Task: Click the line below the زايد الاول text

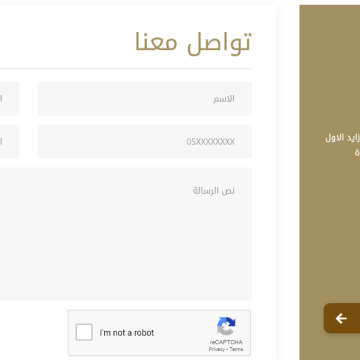Action: 357,153
